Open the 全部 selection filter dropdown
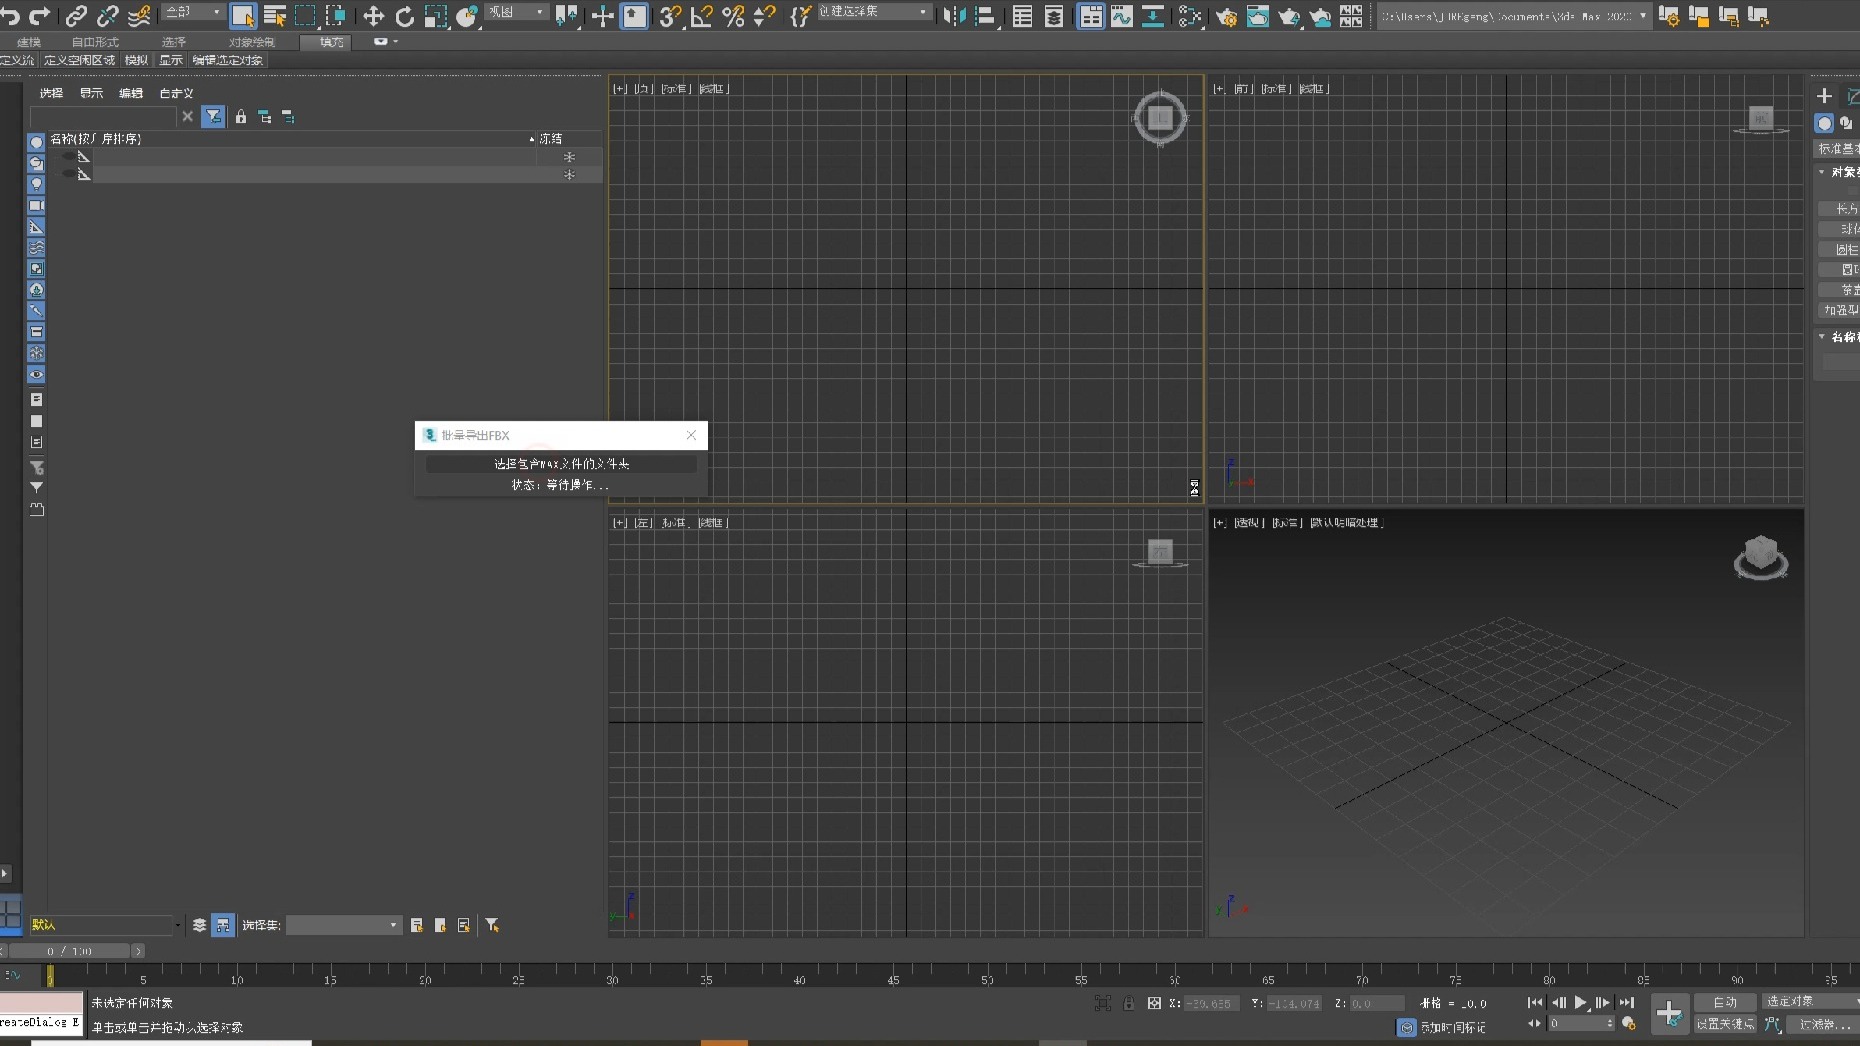 click(x=192, y=11)
